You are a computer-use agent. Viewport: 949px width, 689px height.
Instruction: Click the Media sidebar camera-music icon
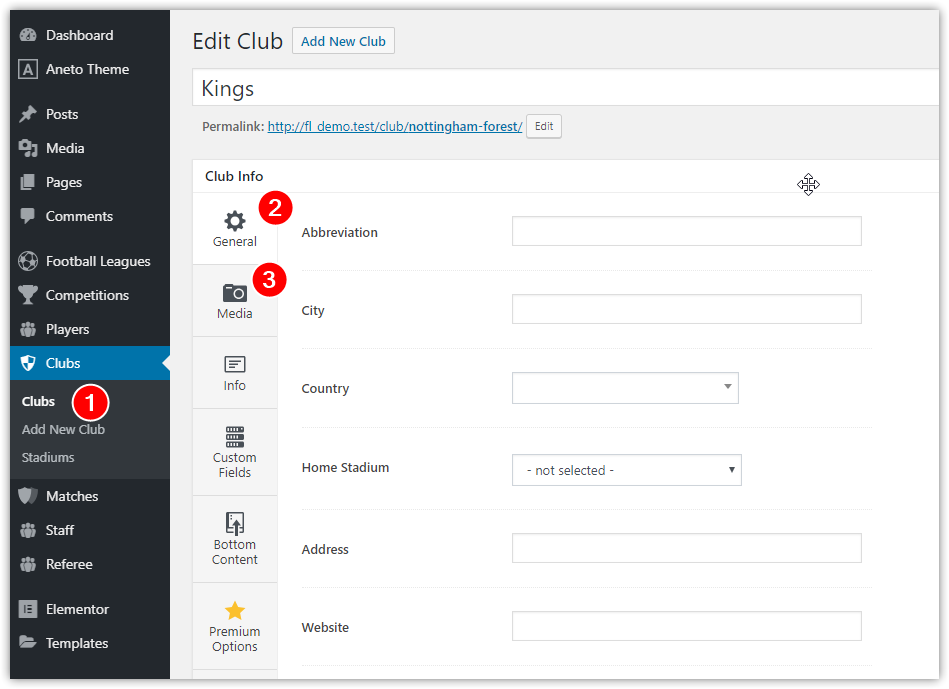pyautogui.click(x=28, y=148)
